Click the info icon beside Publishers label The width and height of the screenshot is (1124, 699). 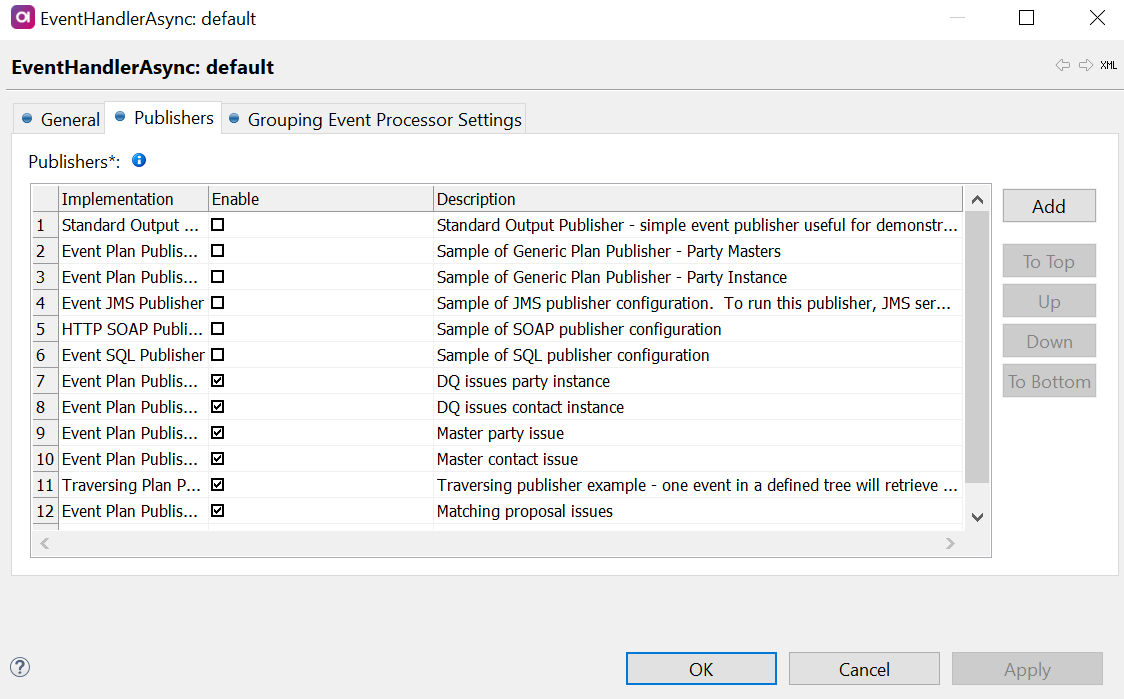point(139,160)
